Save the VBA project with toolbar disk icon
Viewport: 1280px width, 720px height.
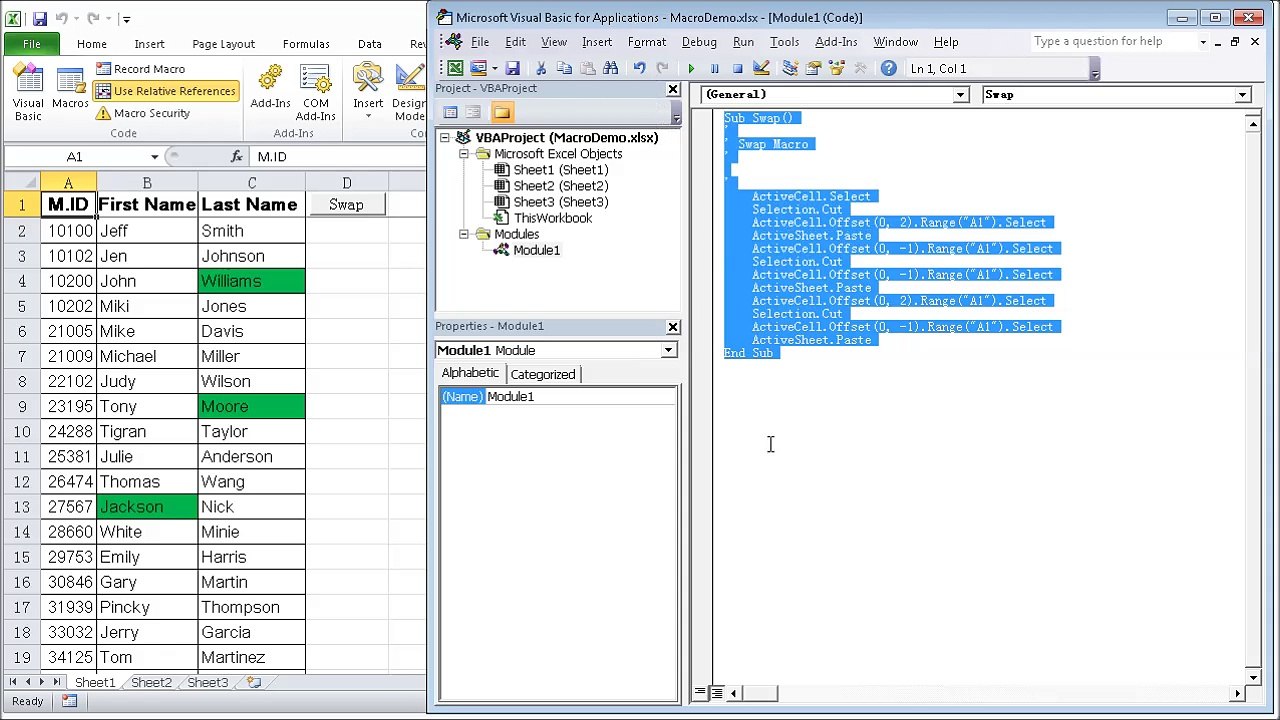(512, 69)
